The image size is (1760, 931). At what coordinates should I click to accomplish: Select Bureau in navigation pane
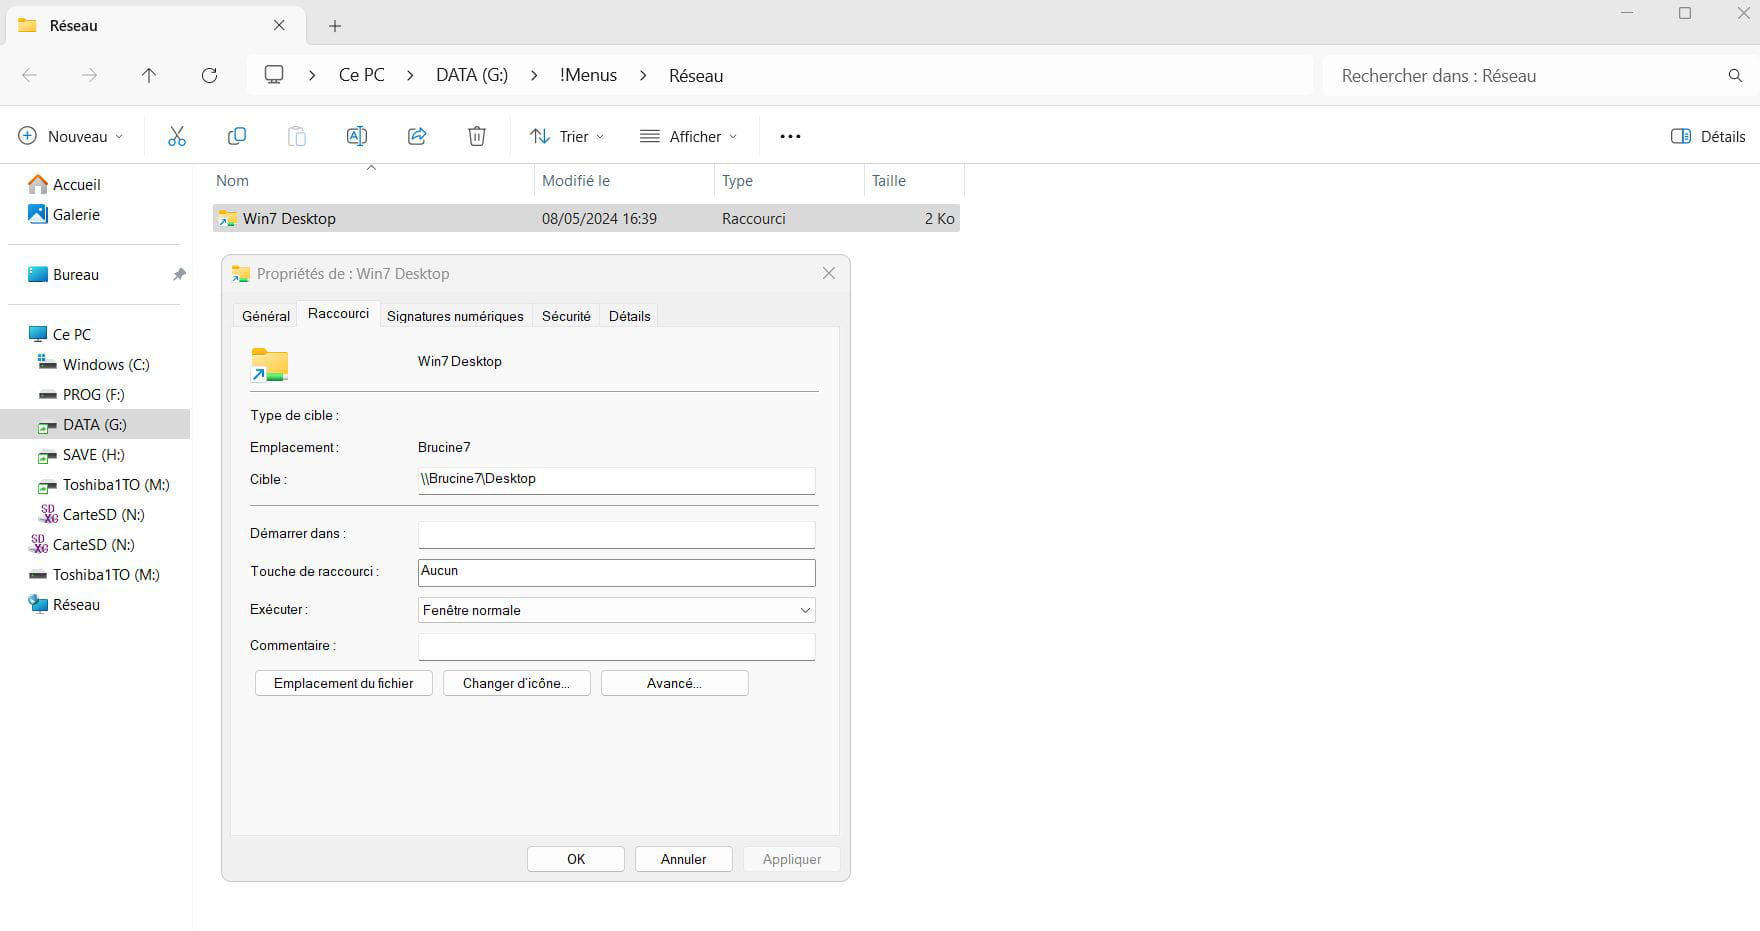(64, 274)
